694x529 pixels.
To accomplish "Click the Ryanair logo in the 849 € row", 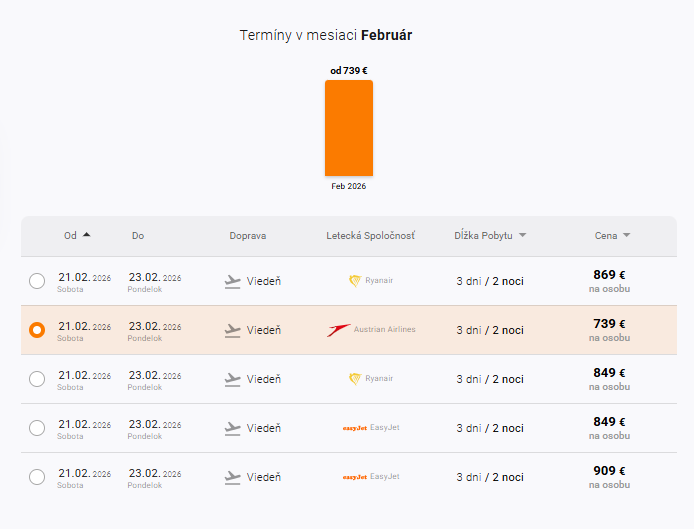I will click(354, 379).
